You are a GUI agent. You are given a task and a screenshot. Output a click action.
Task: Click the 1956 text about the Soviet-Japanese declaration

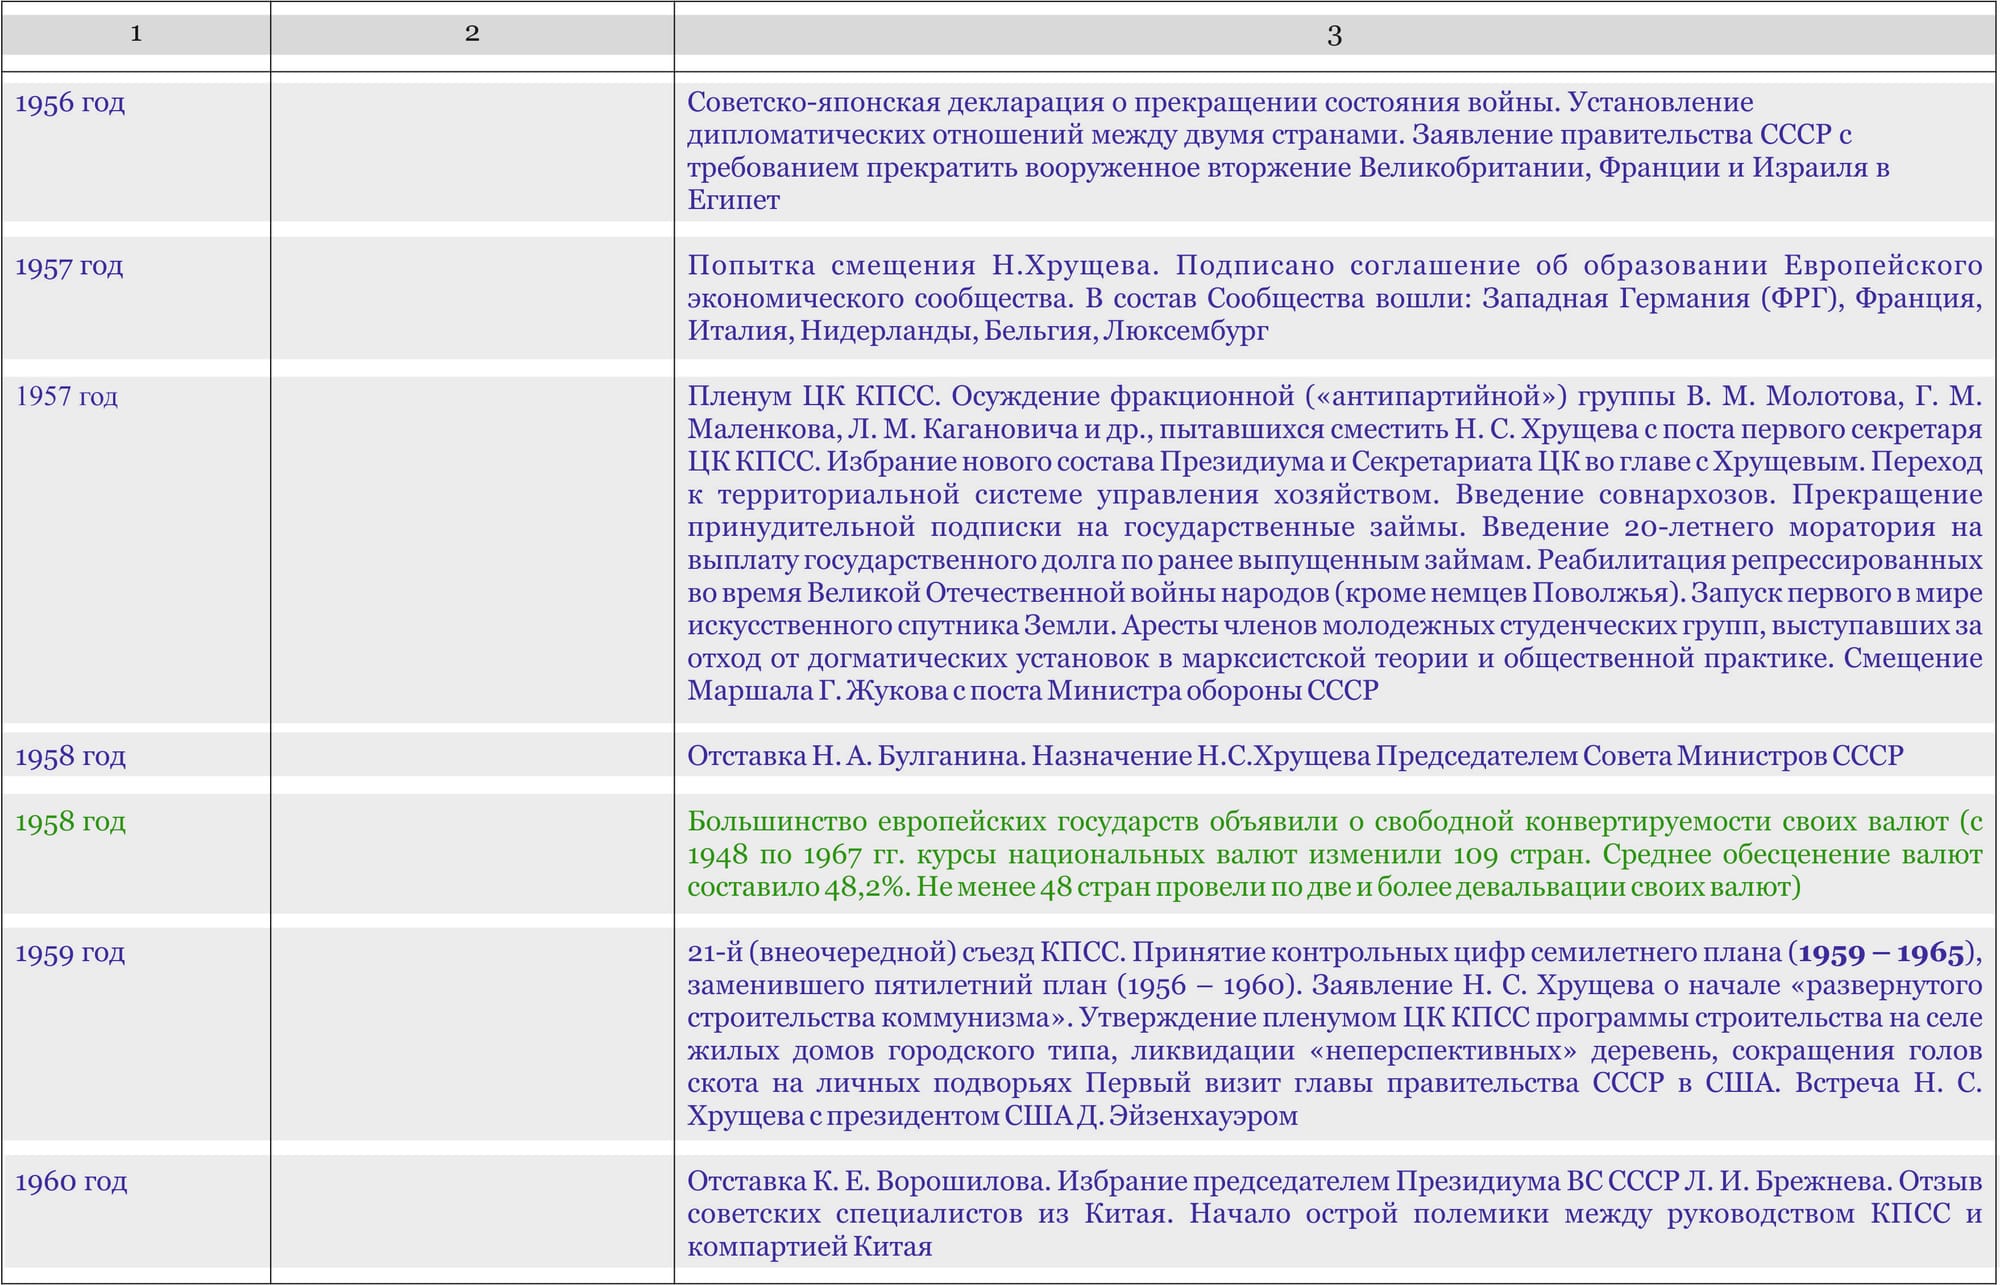click(1288, 151)
